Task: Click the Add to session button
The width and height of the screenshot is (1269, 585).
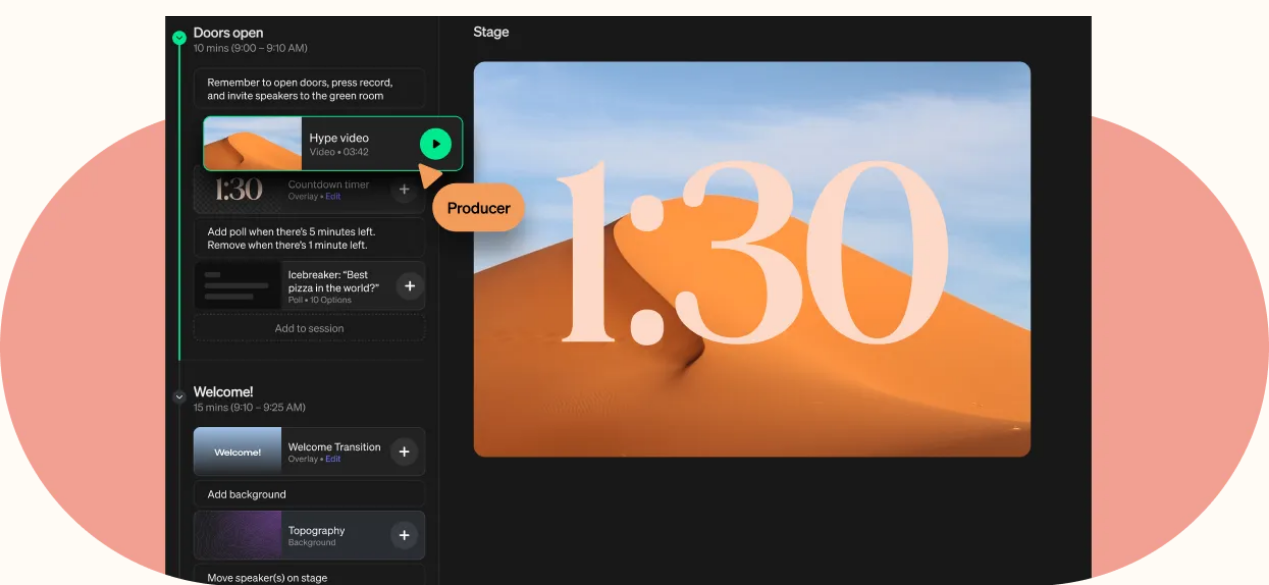Action: coord(309,328)
